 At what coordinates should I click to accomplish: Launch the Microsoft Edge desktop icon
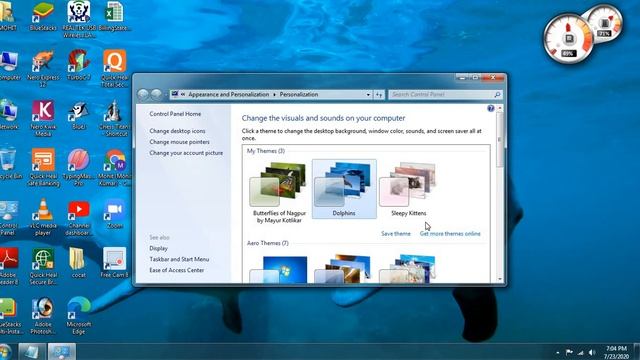pos(79,316)
